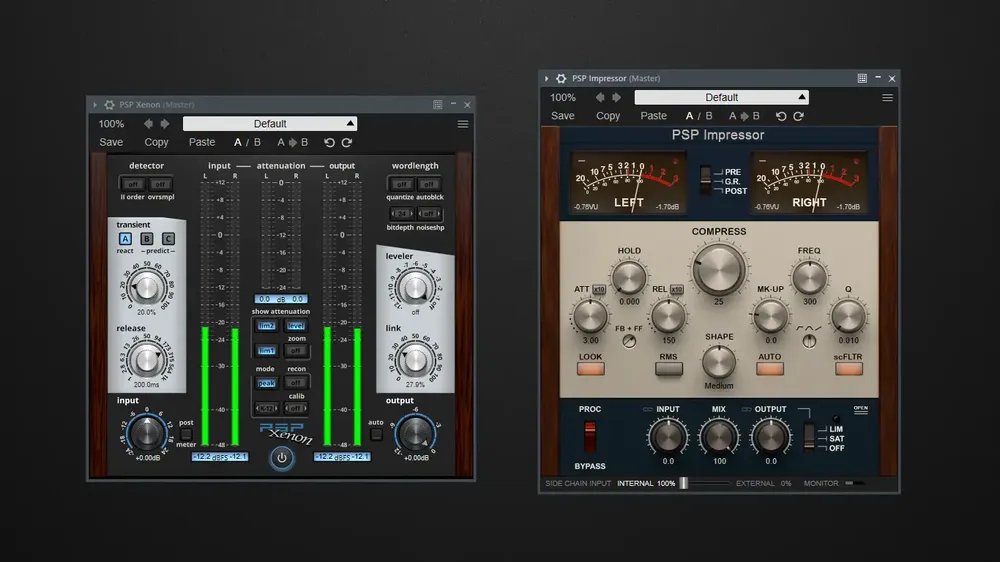Open PSP Xenon hamburger menu
This screenshot has width=1000, height=562.
pyautogui.click(x=463, y=124)
